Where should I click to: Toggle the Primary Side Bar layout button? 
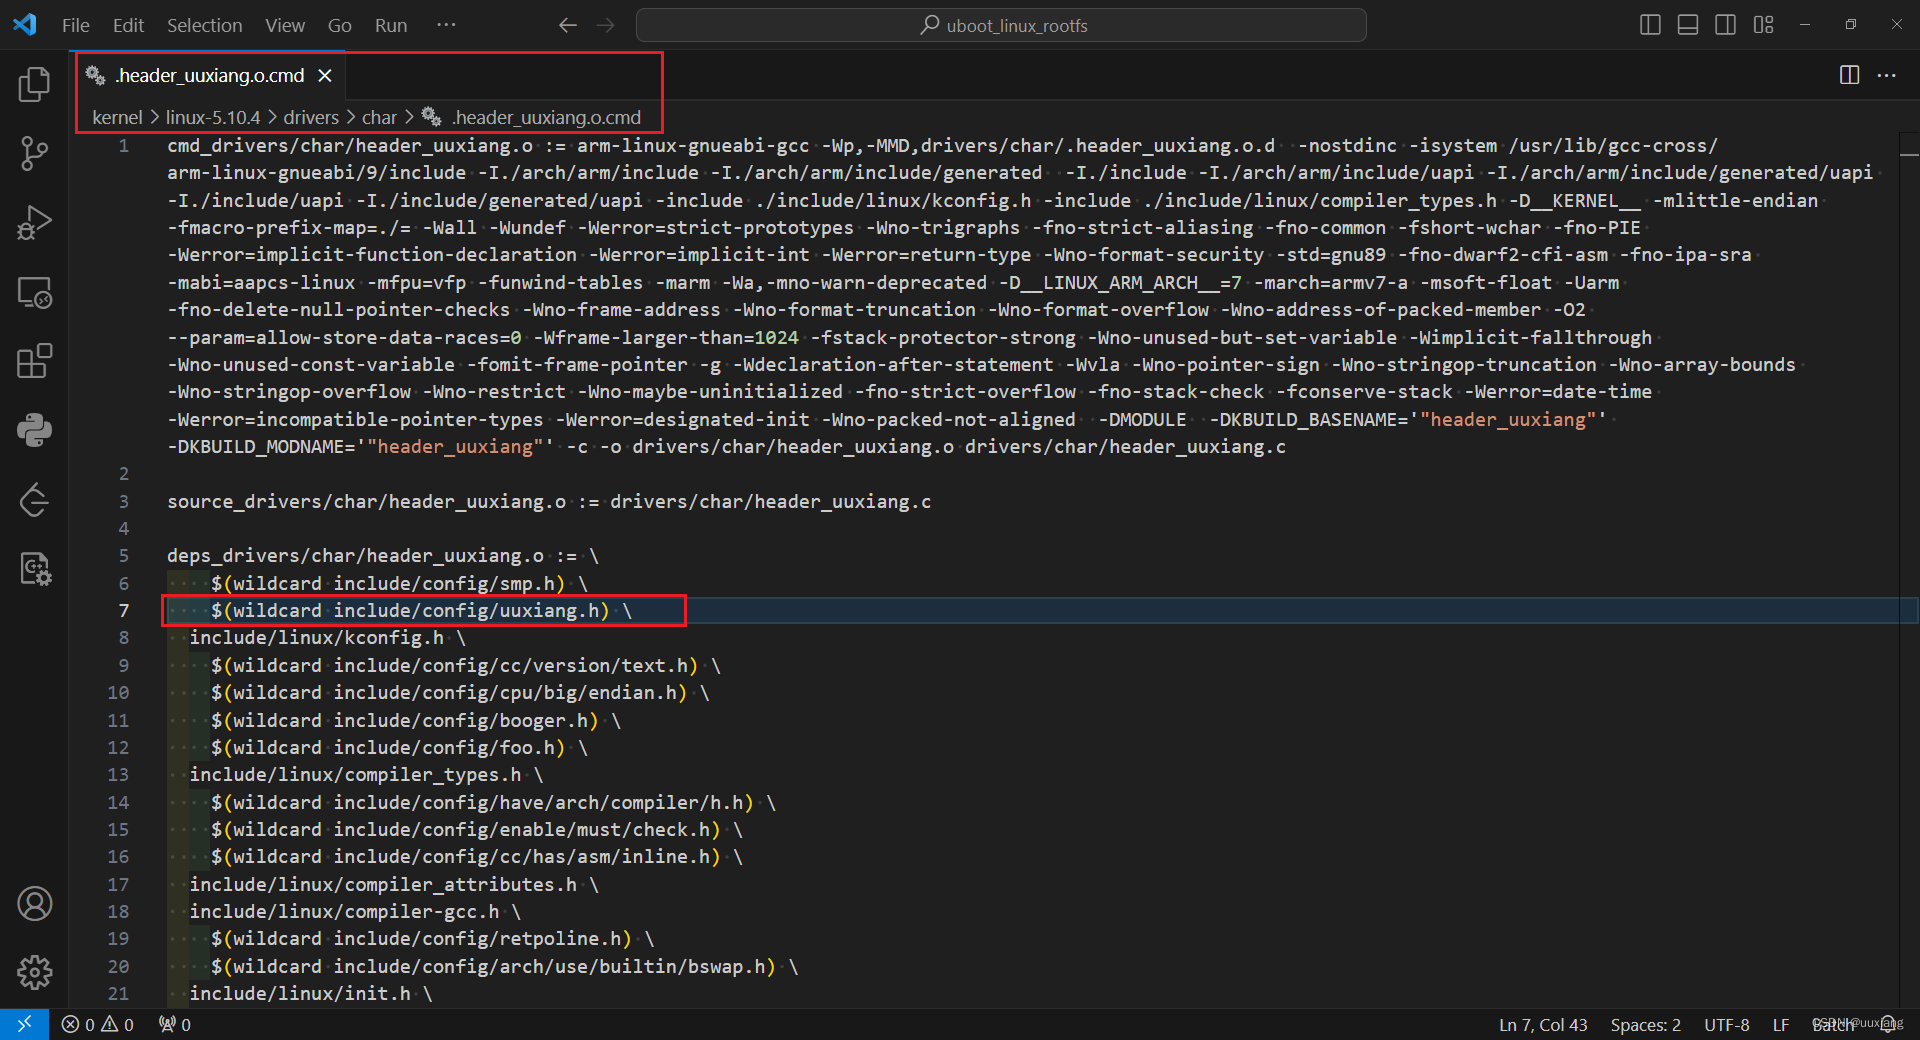click(x=1650, y=25)
